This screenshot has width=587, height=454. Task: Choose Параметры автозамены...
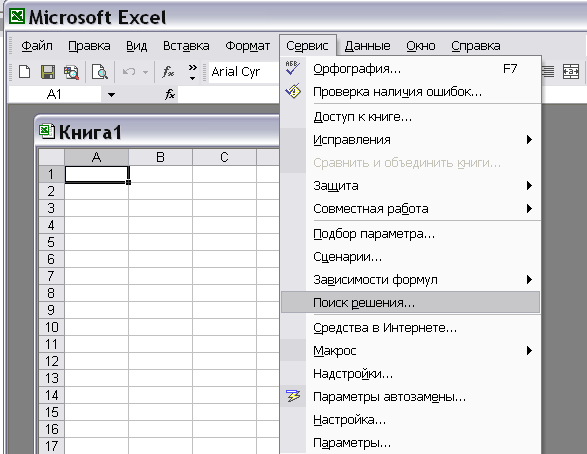410,397
